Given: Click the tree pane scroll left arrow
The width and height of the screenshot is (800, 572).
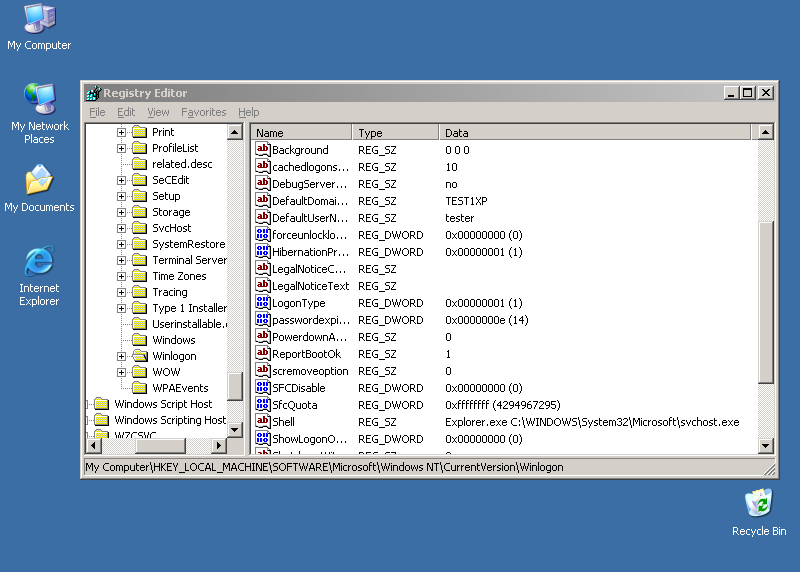Looking at the screenshot, I should pyautogui.click(x=94, y=445).
